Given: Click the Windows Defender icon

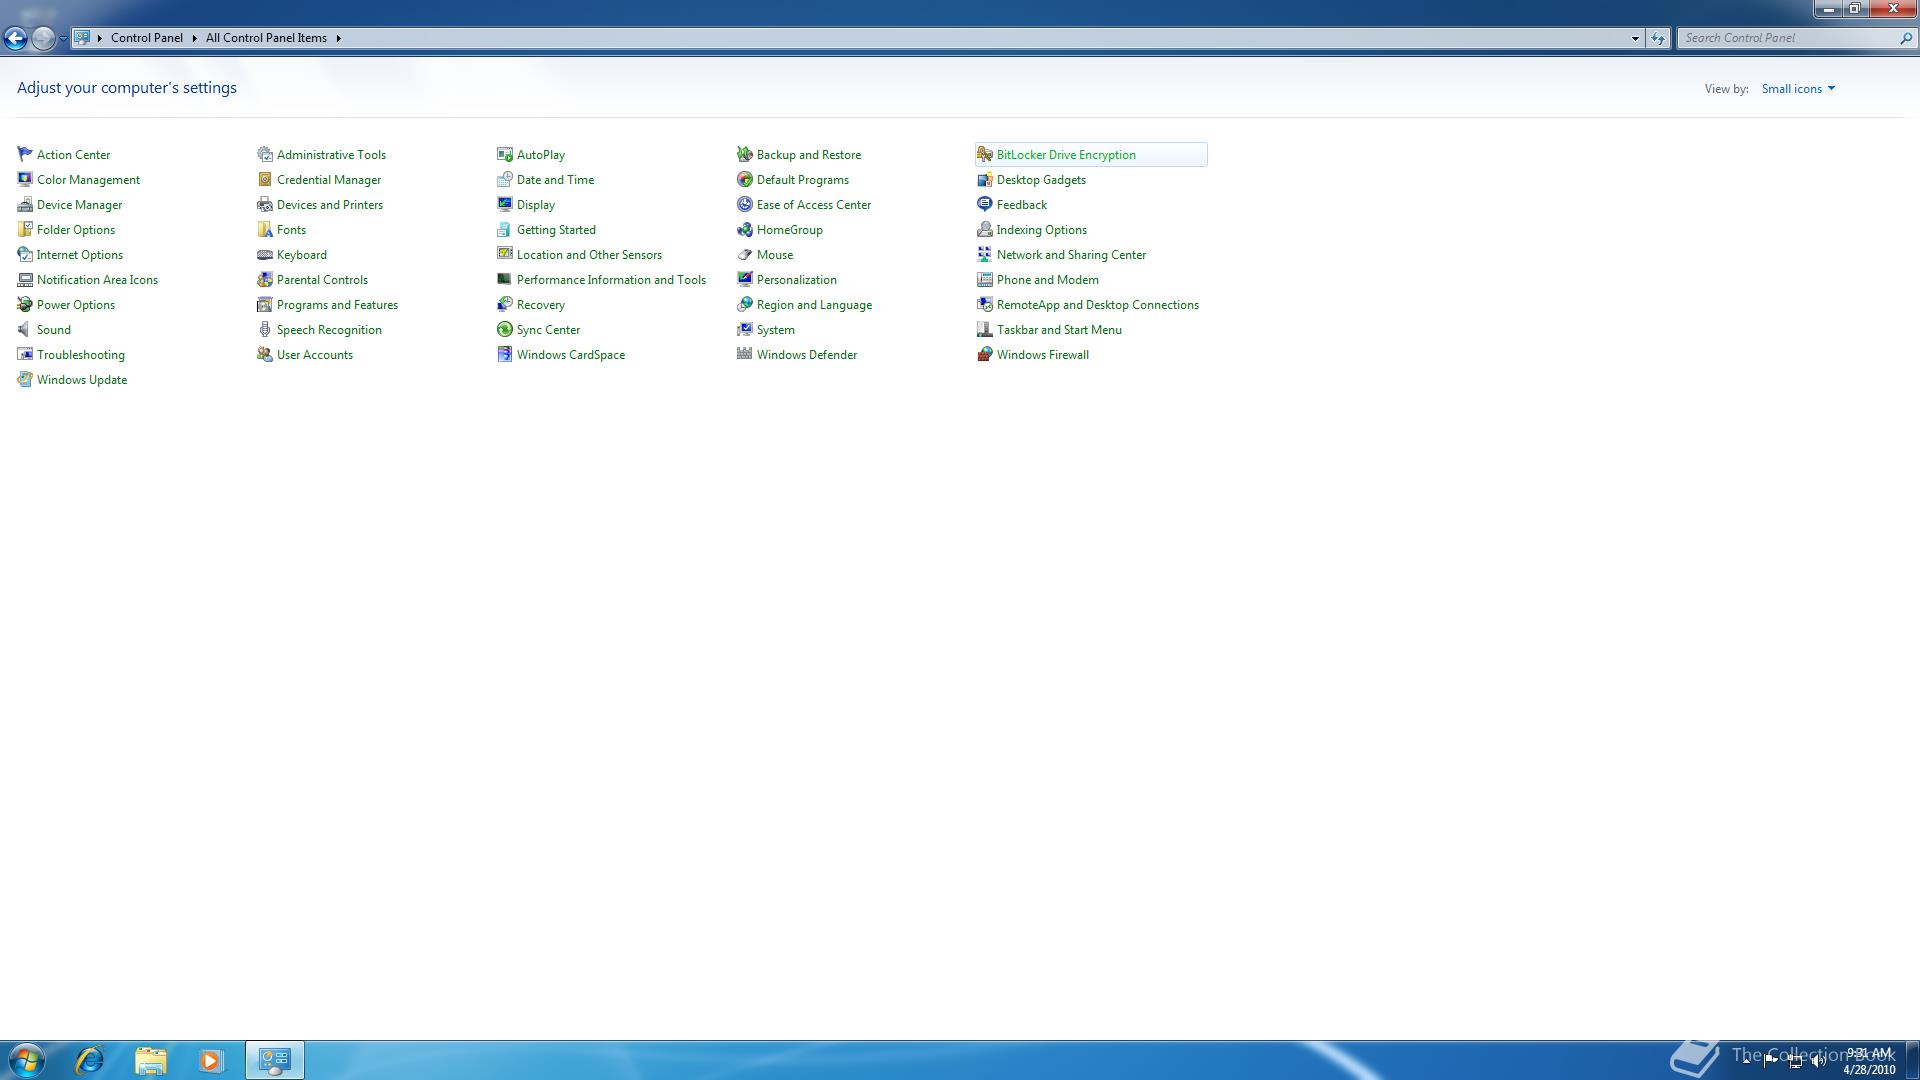Looking at the screenshot, I should tap(745, 354).
